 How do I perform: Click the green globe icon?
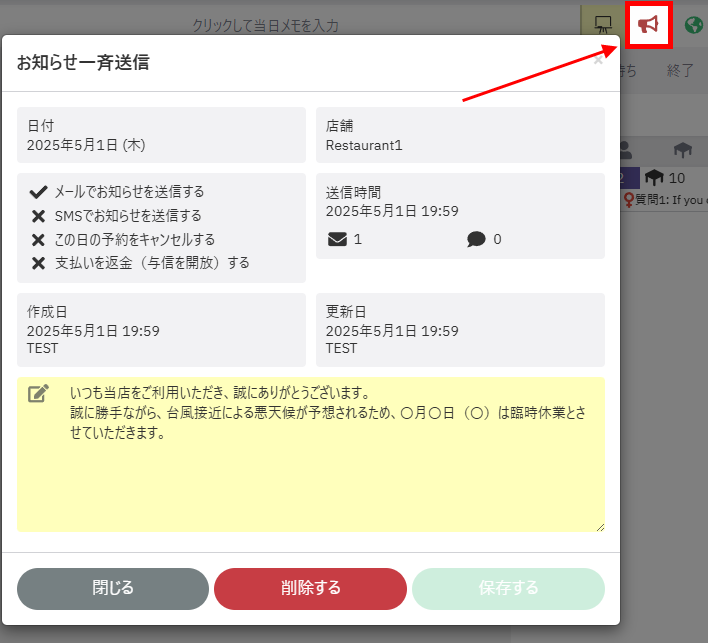[694, 25]
